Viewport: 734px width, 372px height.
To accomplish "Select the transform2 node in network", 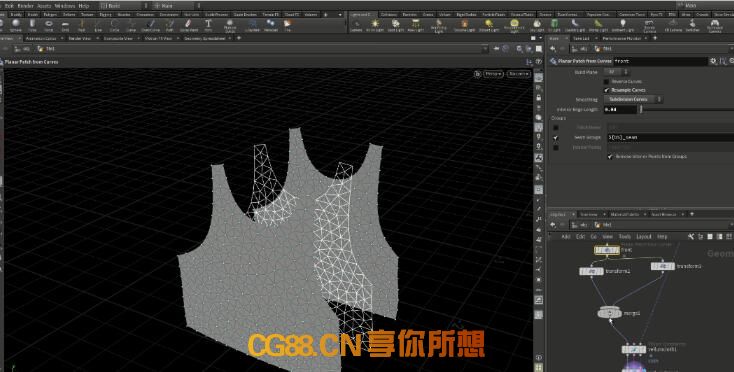I will [x=663, y=266].
